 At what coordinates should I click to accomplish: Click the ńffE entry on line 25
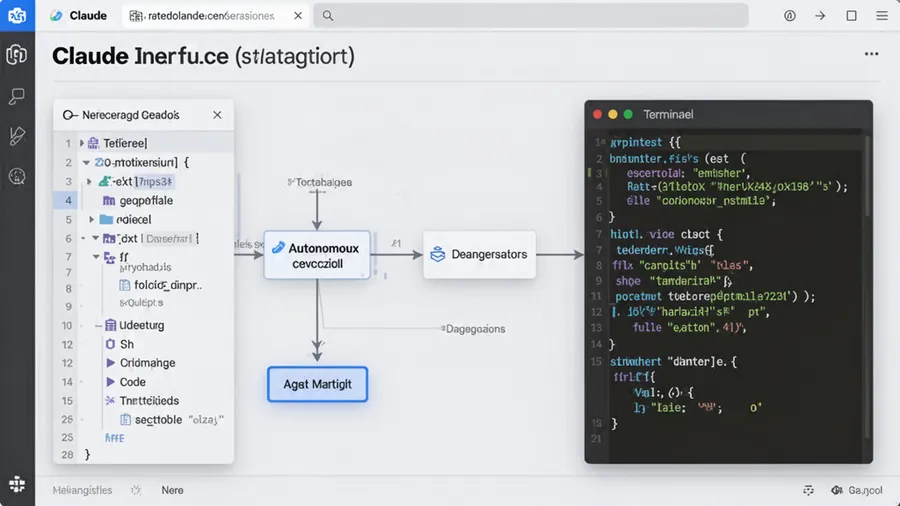click(114, 438)
